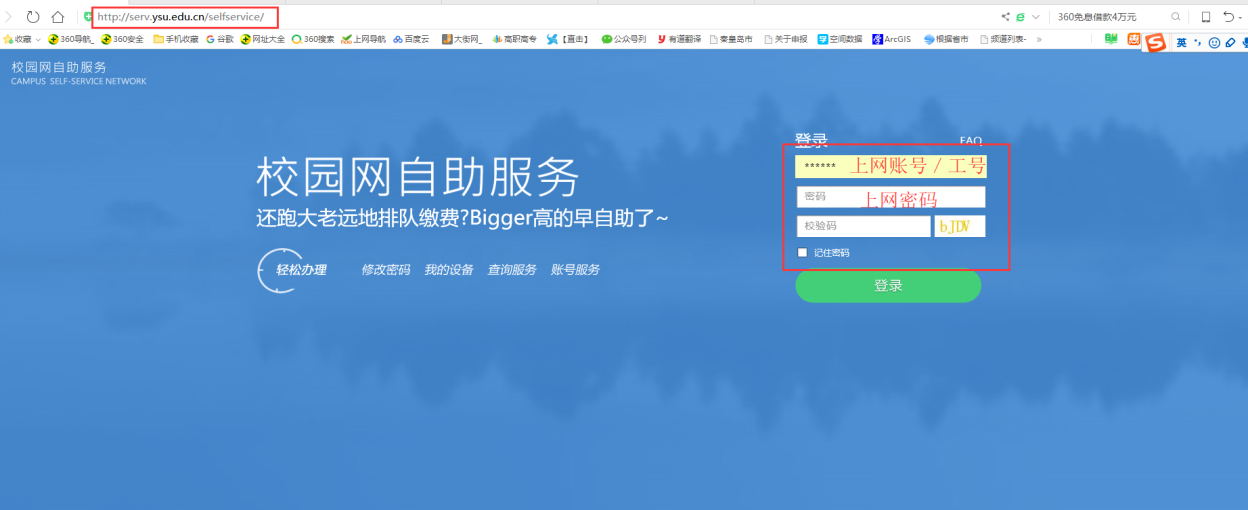1248x510 pixels.
Task: Open the 我的设备 menu item
Action: tap(448, 270)
